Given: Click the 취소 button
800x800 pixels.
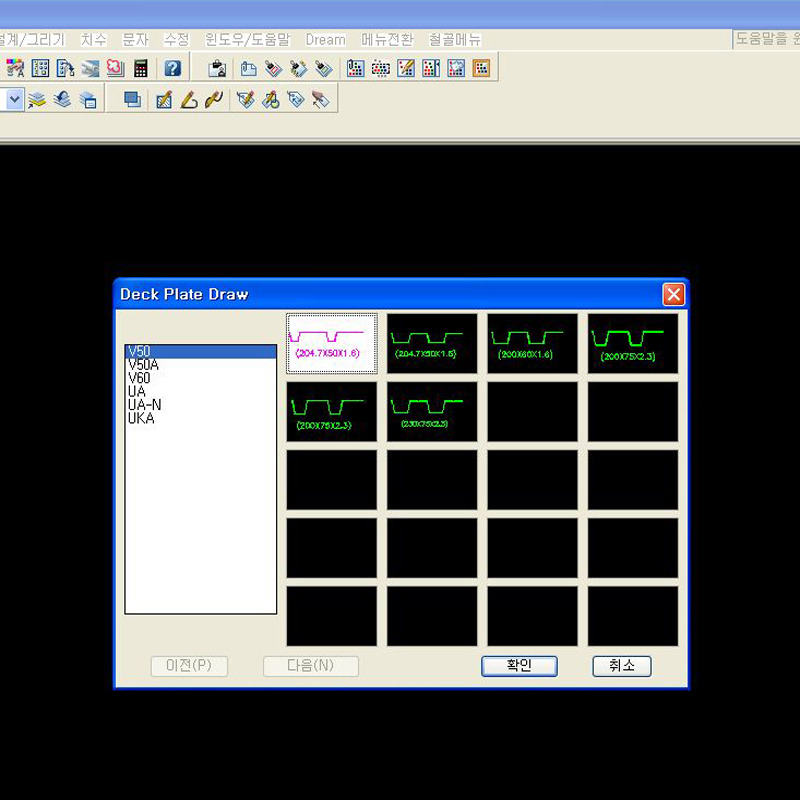Looking at the screenshot, I should point(621,666).
